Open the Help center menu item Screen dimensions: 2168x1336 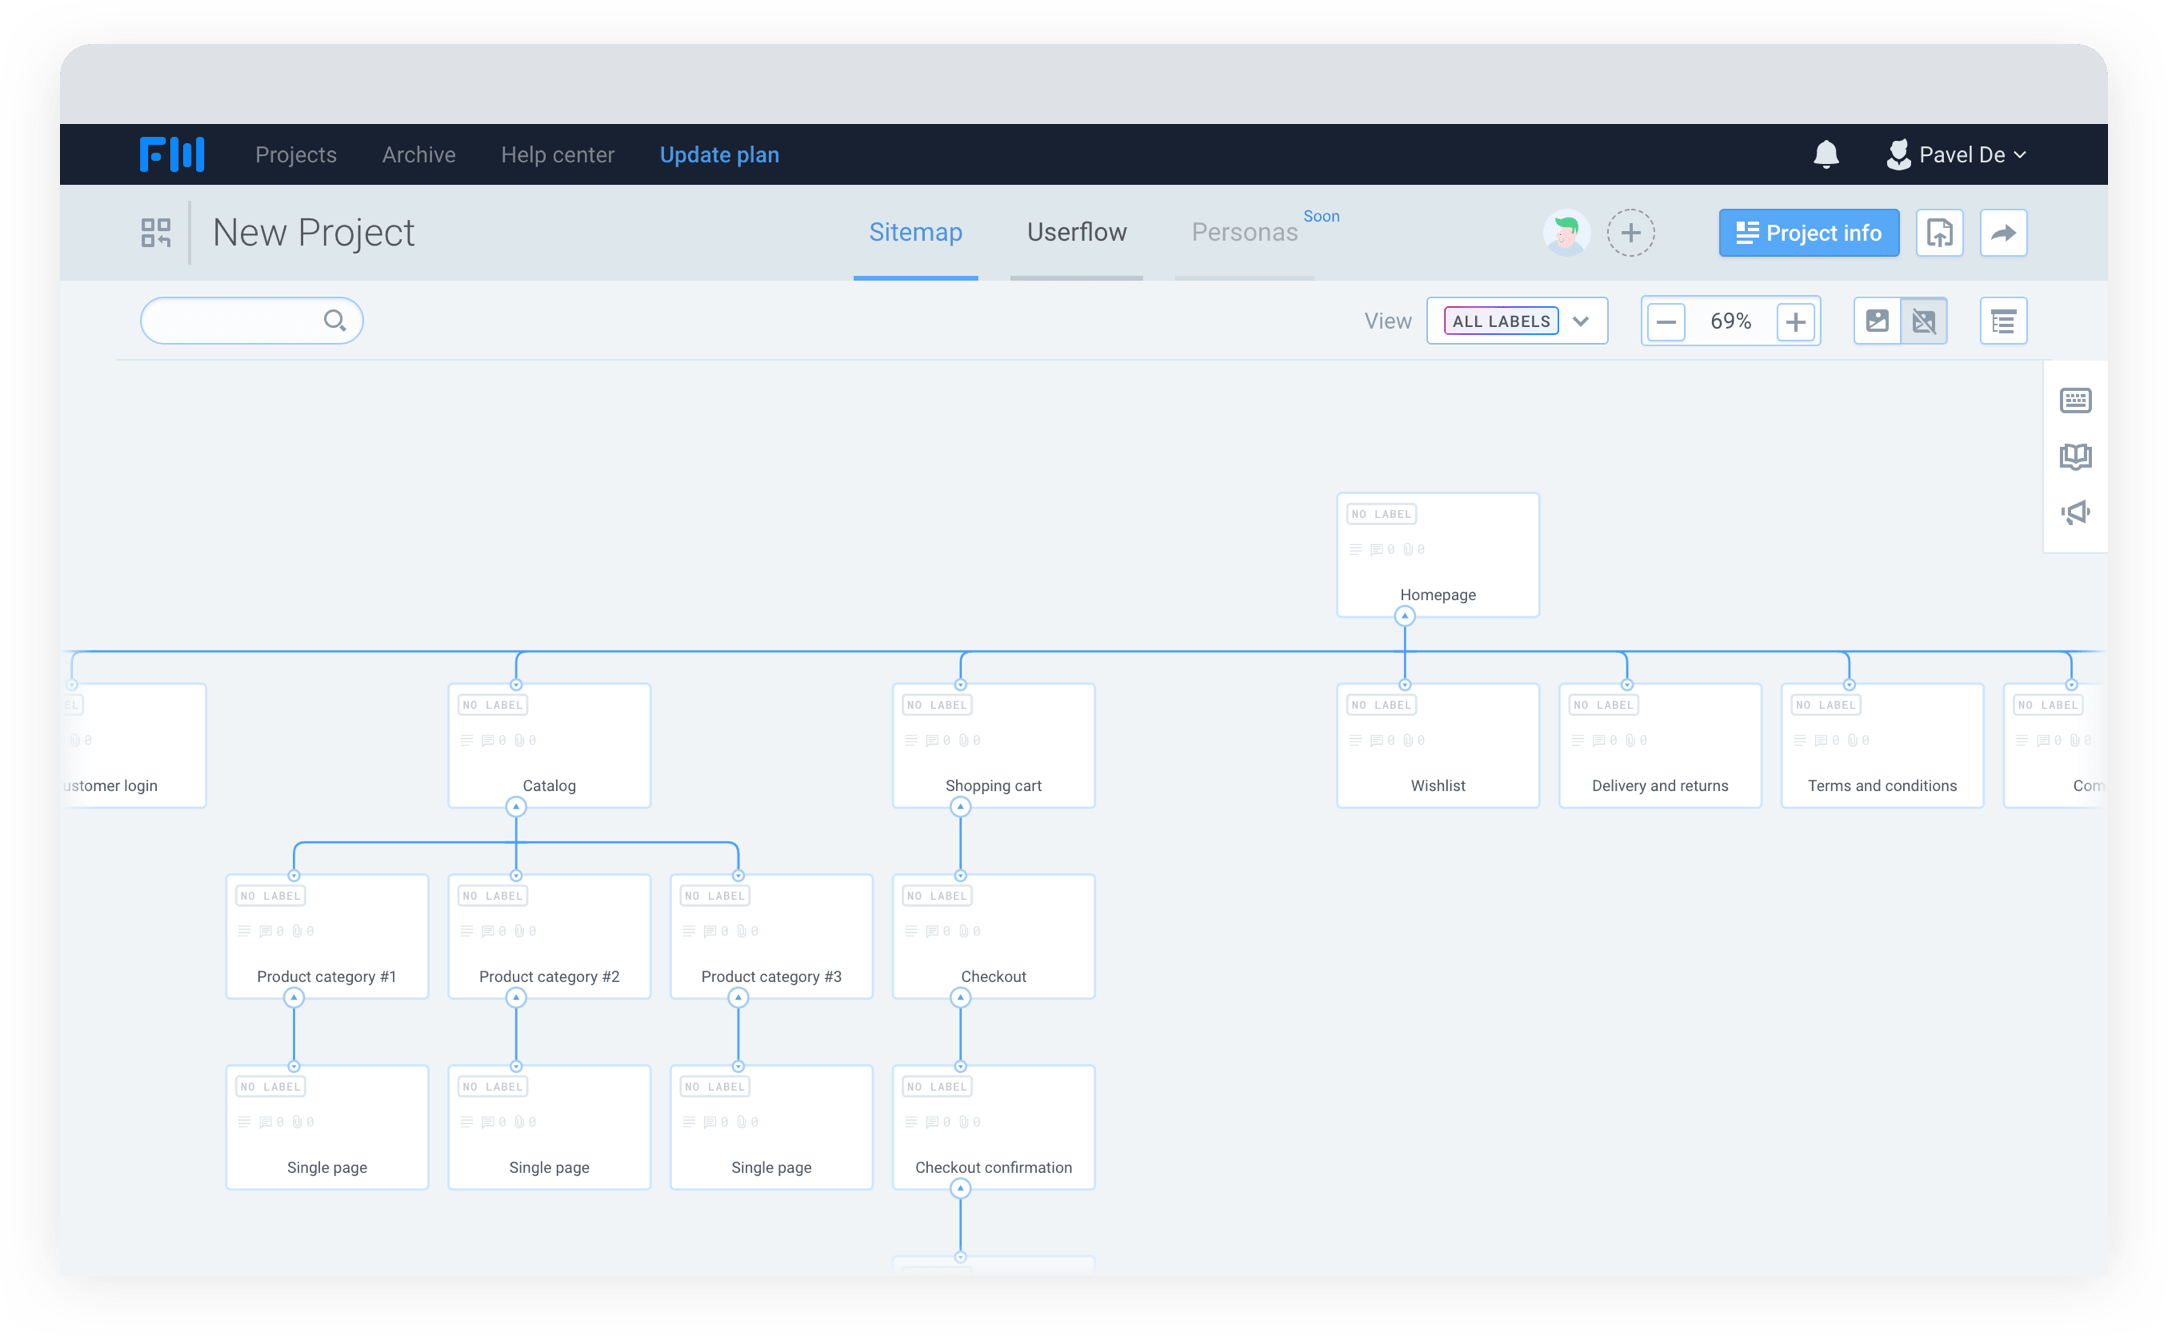(557, 155)
